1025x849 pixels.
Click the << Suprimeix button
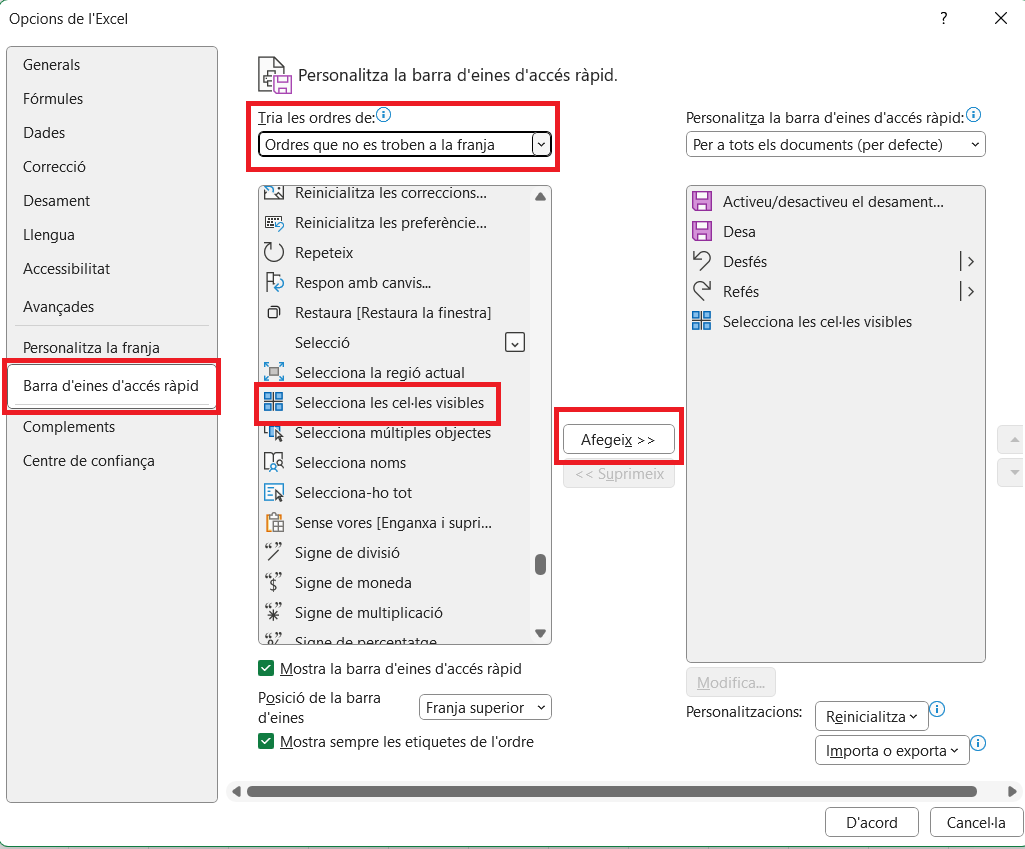619,474
